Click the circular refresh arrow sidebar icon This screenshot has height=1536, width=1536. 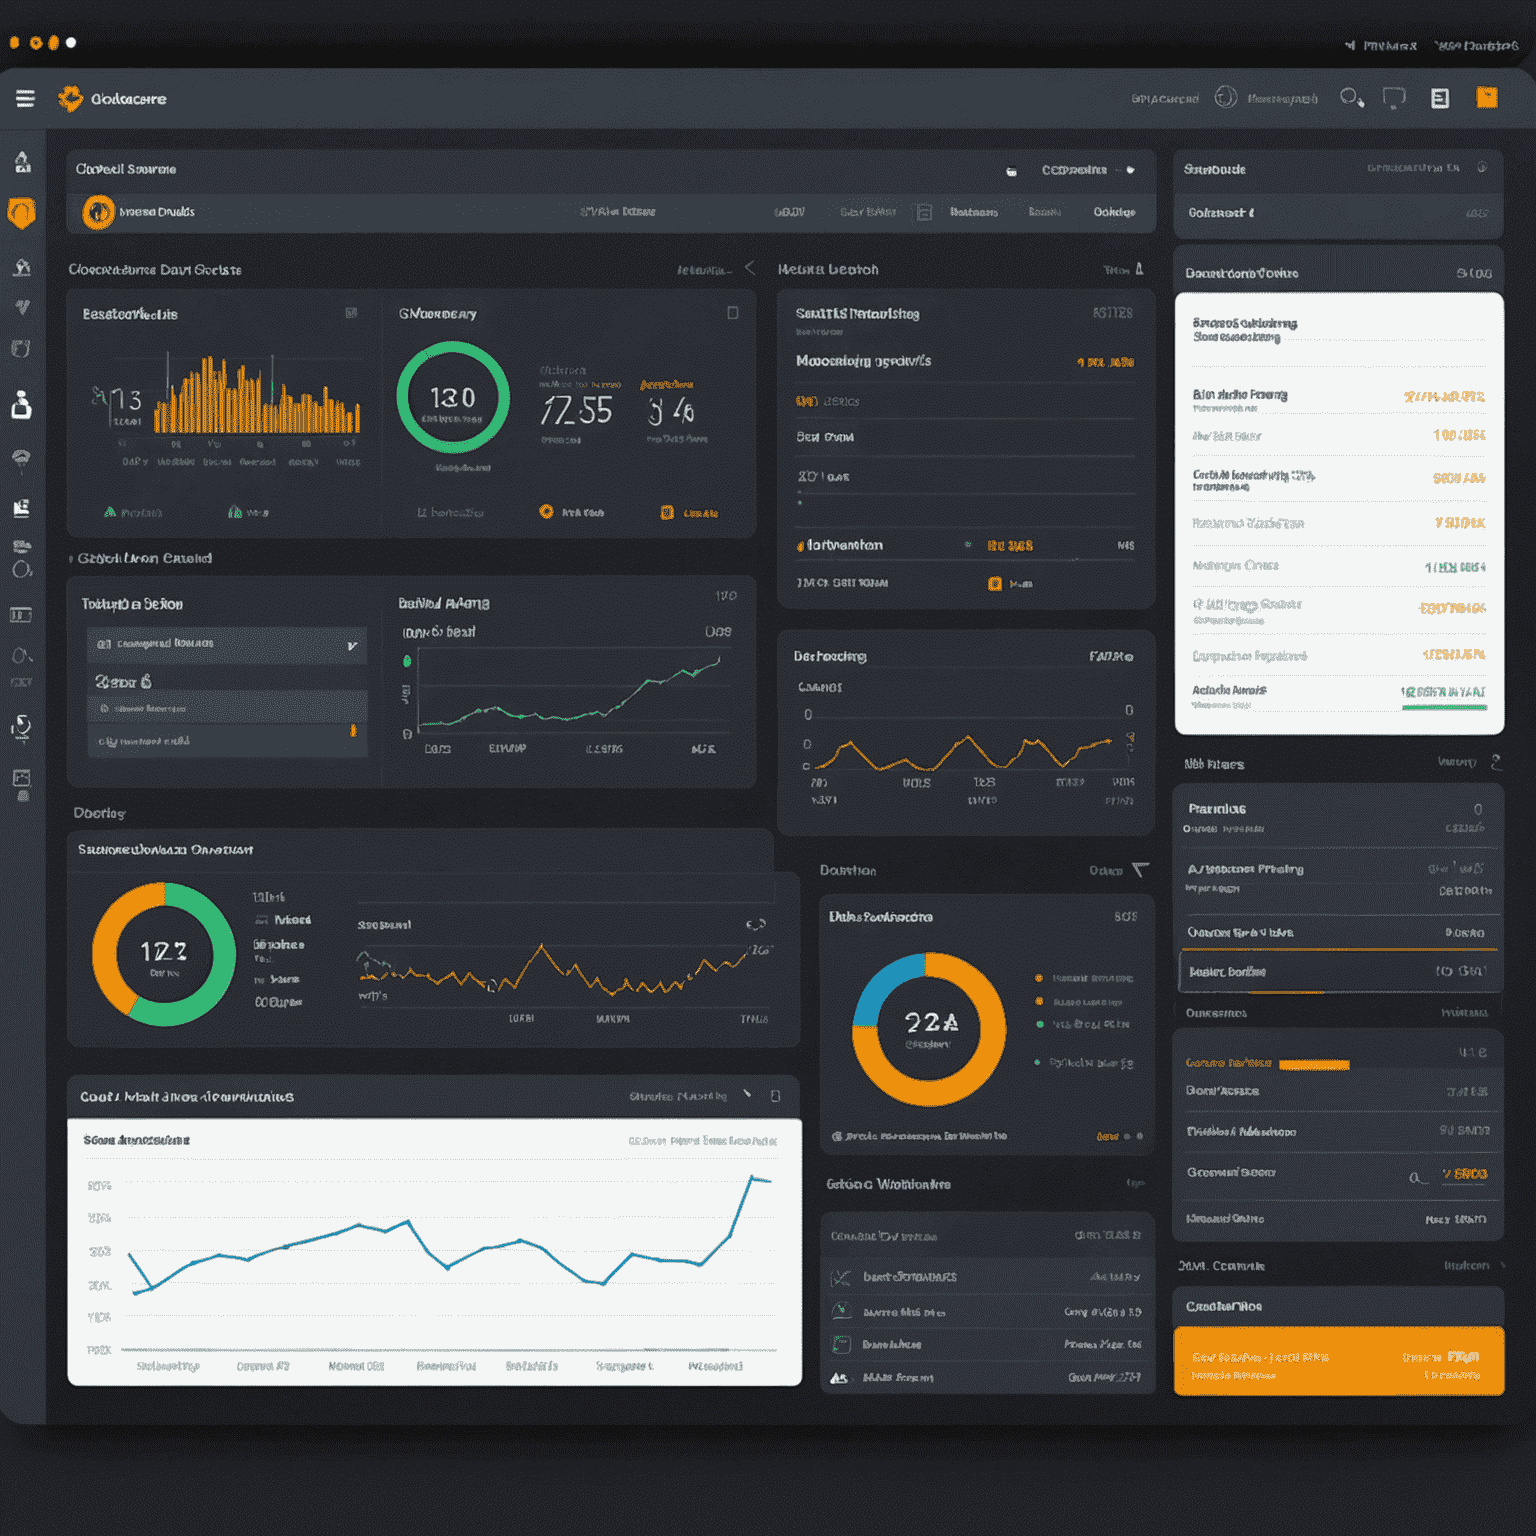point(21,727)
